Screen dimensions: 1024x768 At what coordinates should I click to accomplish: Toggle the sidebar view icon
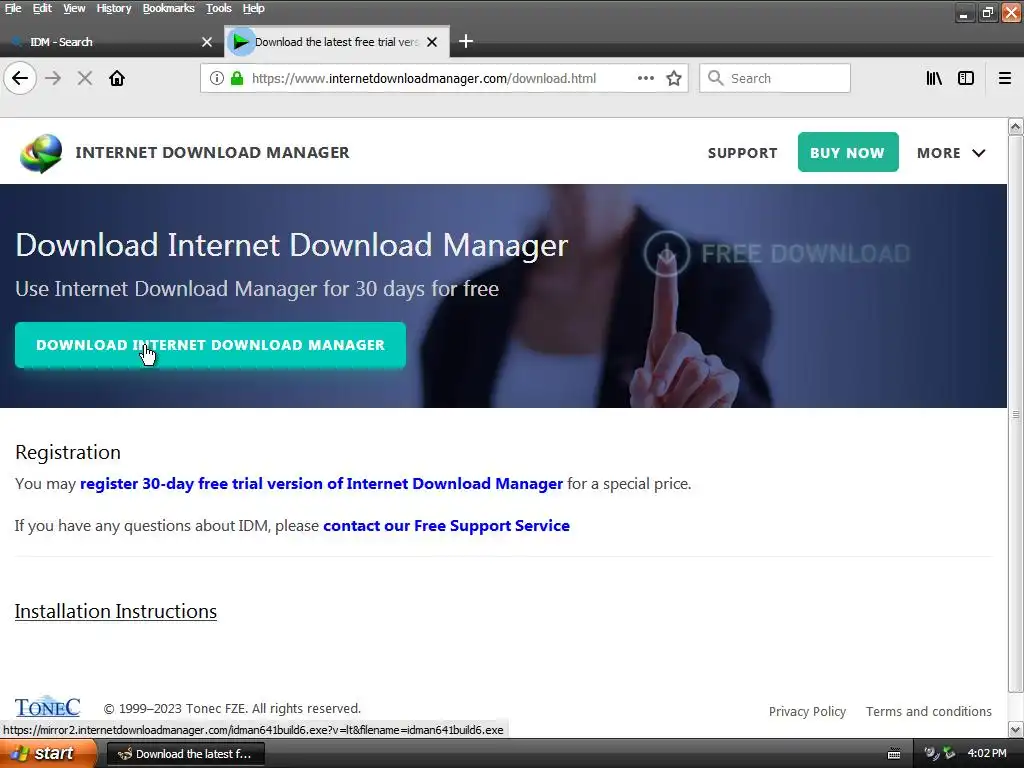pyautogui.click(x=966, y=78)
